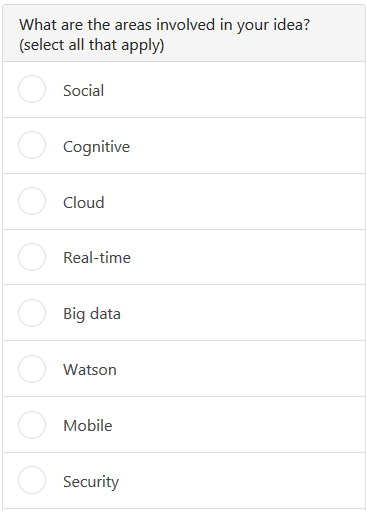Check the Cognitive option circle

point(32,145)
